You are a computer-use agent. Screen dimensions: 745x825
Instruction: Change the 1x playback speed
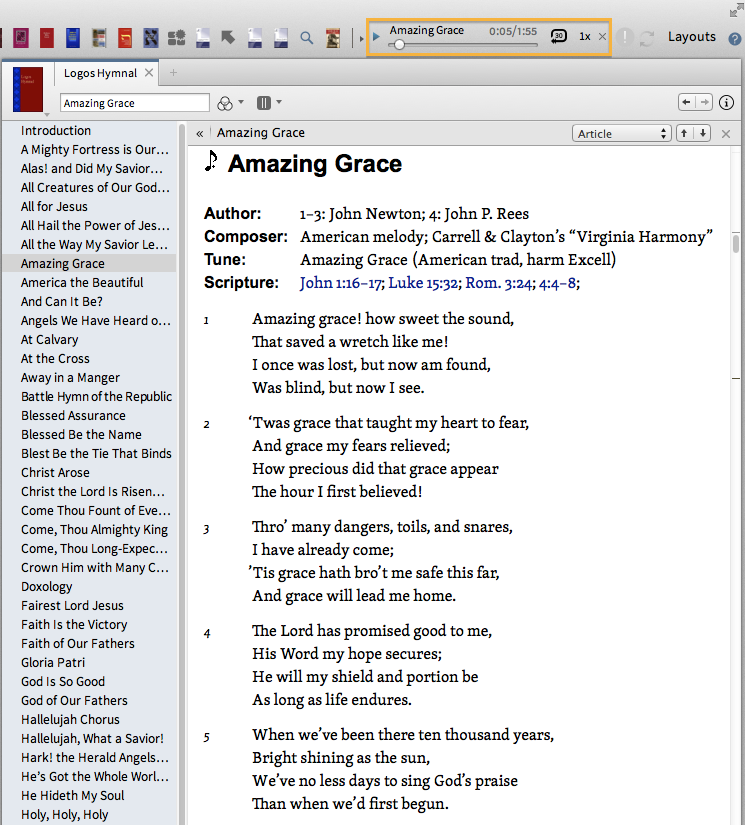585,36
